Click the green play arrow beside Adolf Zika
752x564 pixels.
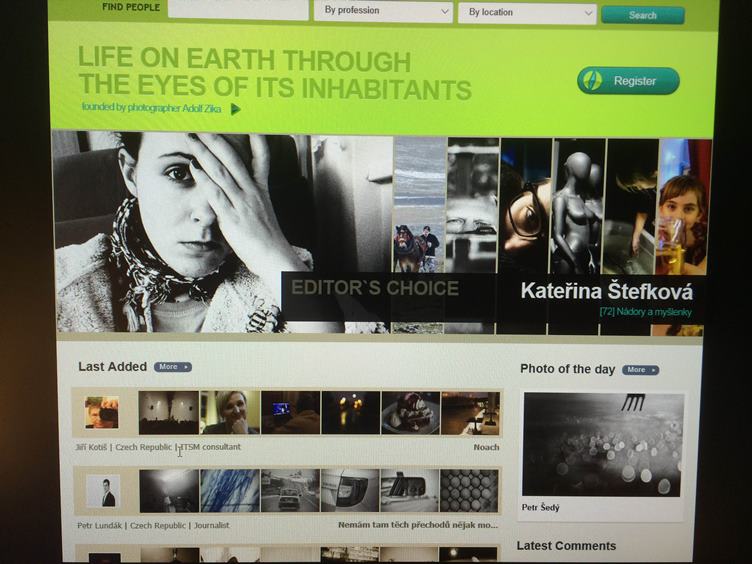point(236,109)
